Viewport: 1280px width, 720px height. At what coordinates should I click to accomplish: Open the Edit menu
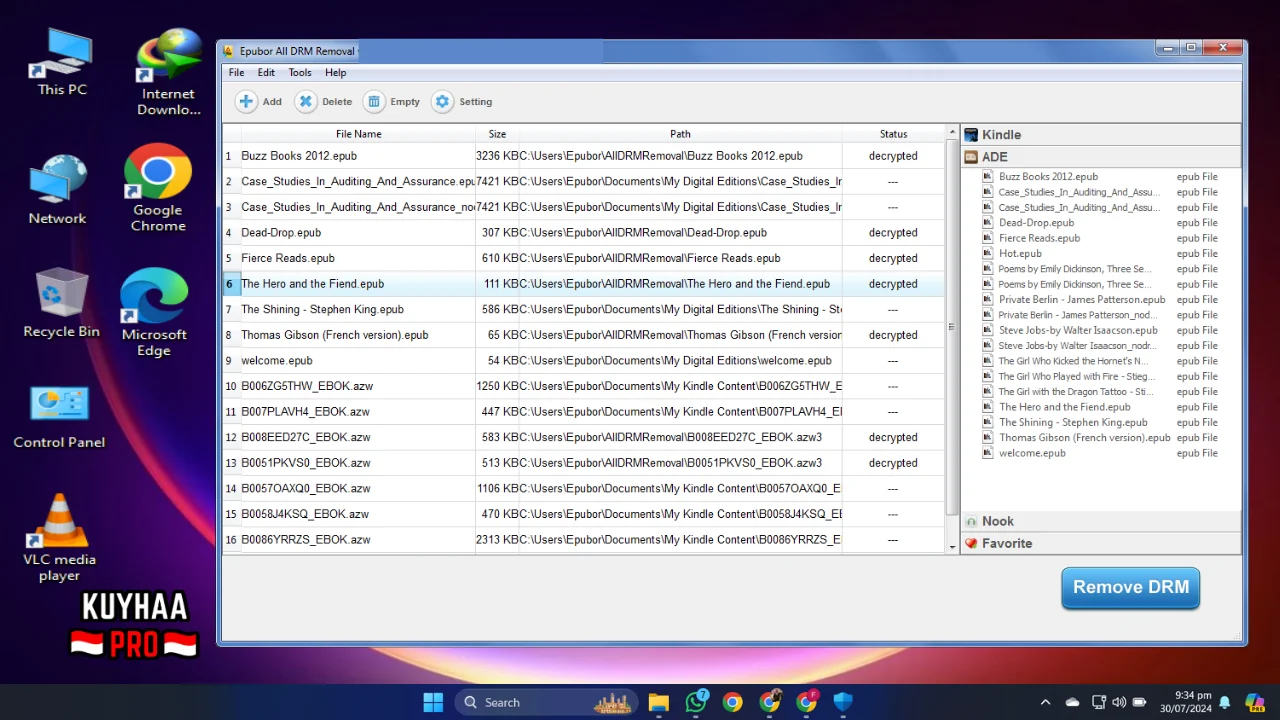tap(266, 73)
